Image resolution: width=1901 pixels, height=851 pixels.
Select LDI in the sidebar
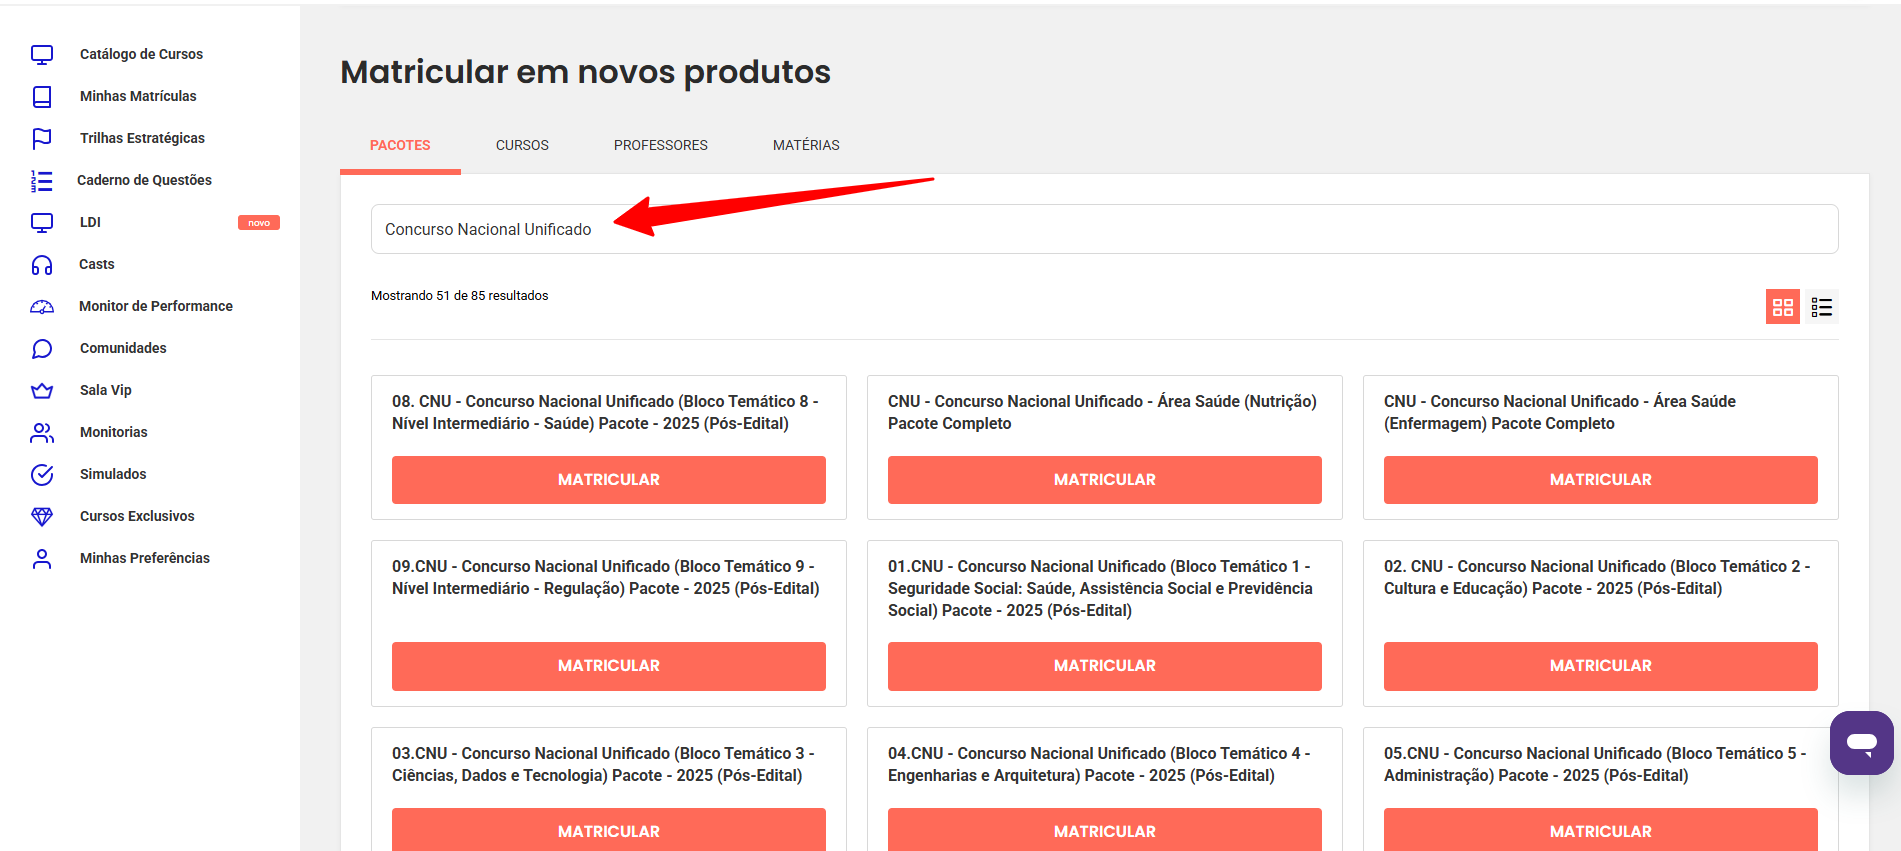point(90,222)
